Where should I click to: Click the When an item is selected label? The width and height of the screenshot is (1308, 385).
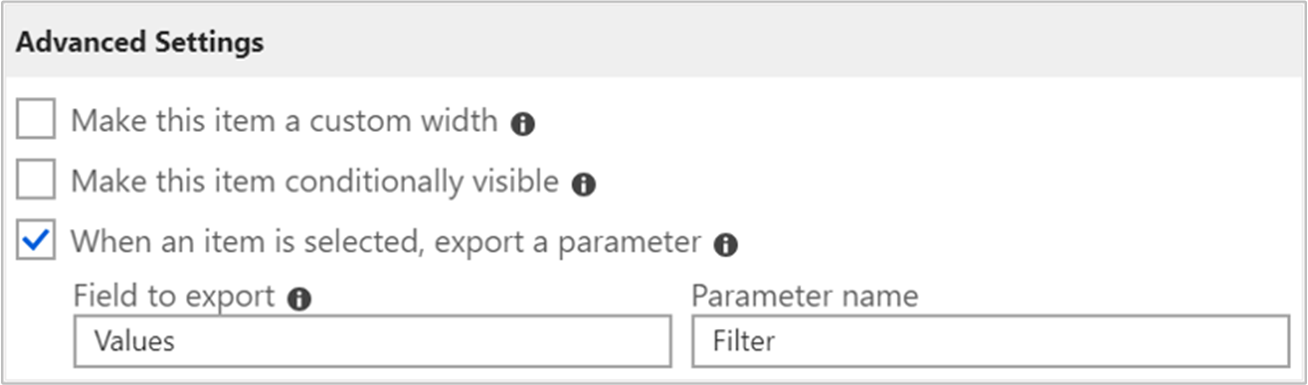(x=386, y=242)
